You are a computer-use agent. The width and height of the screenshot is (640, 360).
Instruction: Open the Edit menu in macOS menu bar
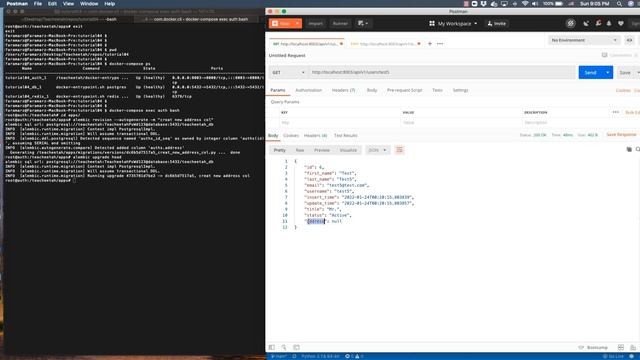(52, 4)
